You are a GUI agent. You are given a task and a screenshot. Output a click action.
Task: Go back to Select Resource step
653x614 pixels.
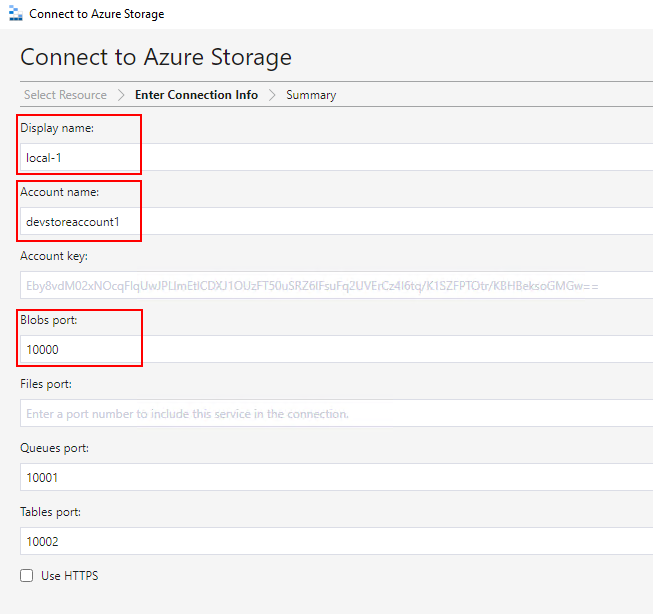65,95
